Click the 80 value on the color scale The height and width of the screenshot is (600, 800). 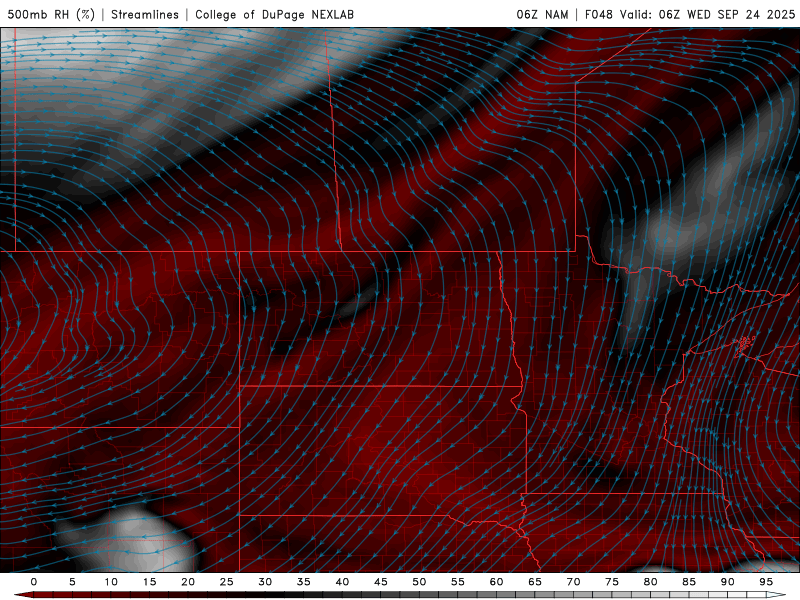point(650,582)
